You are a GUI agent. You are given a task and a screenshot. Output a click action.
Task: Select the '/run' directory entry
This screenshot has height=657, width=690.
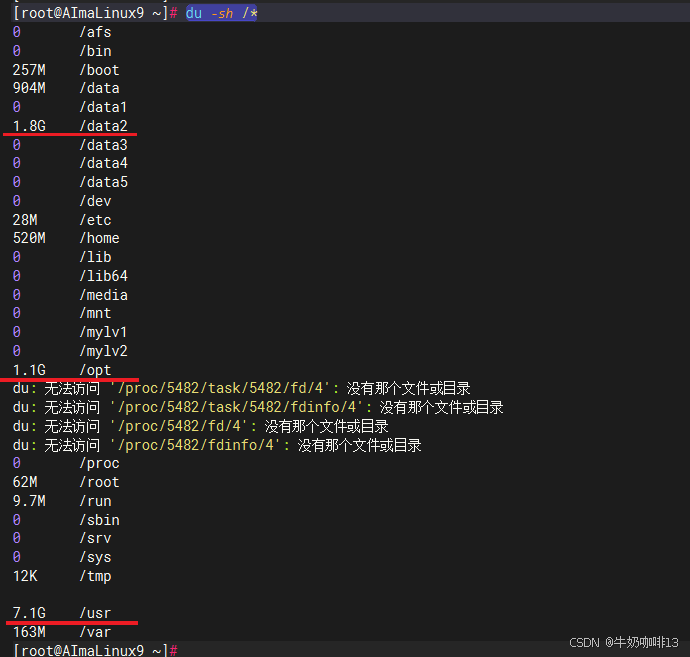click(95, 501)
